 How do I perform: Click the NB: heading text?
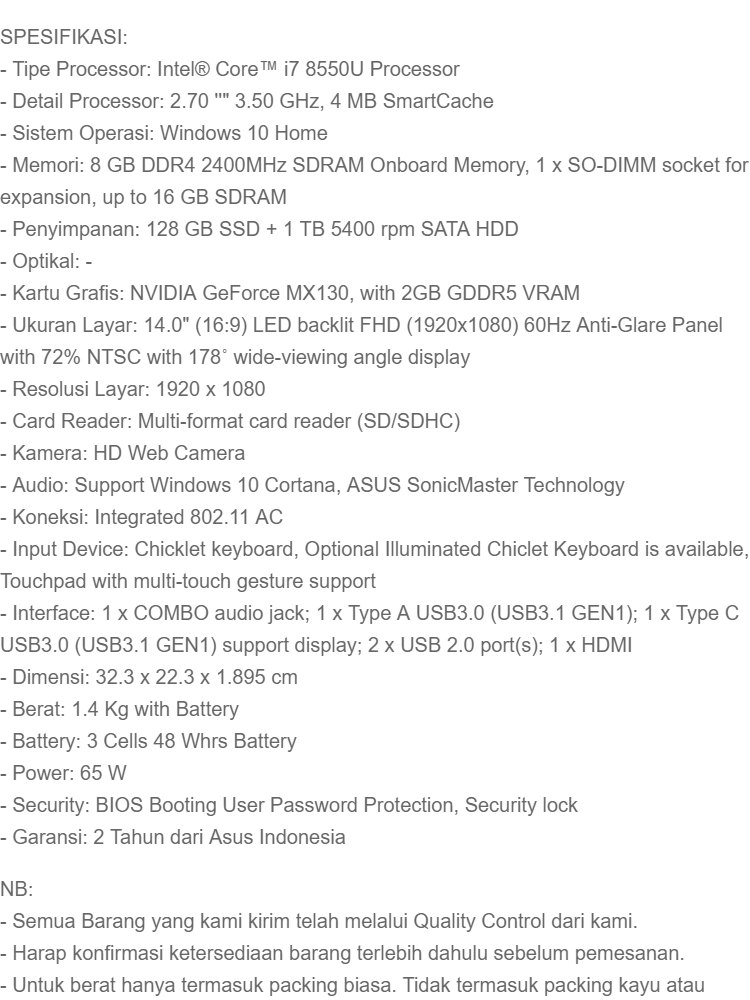point(17,885)
